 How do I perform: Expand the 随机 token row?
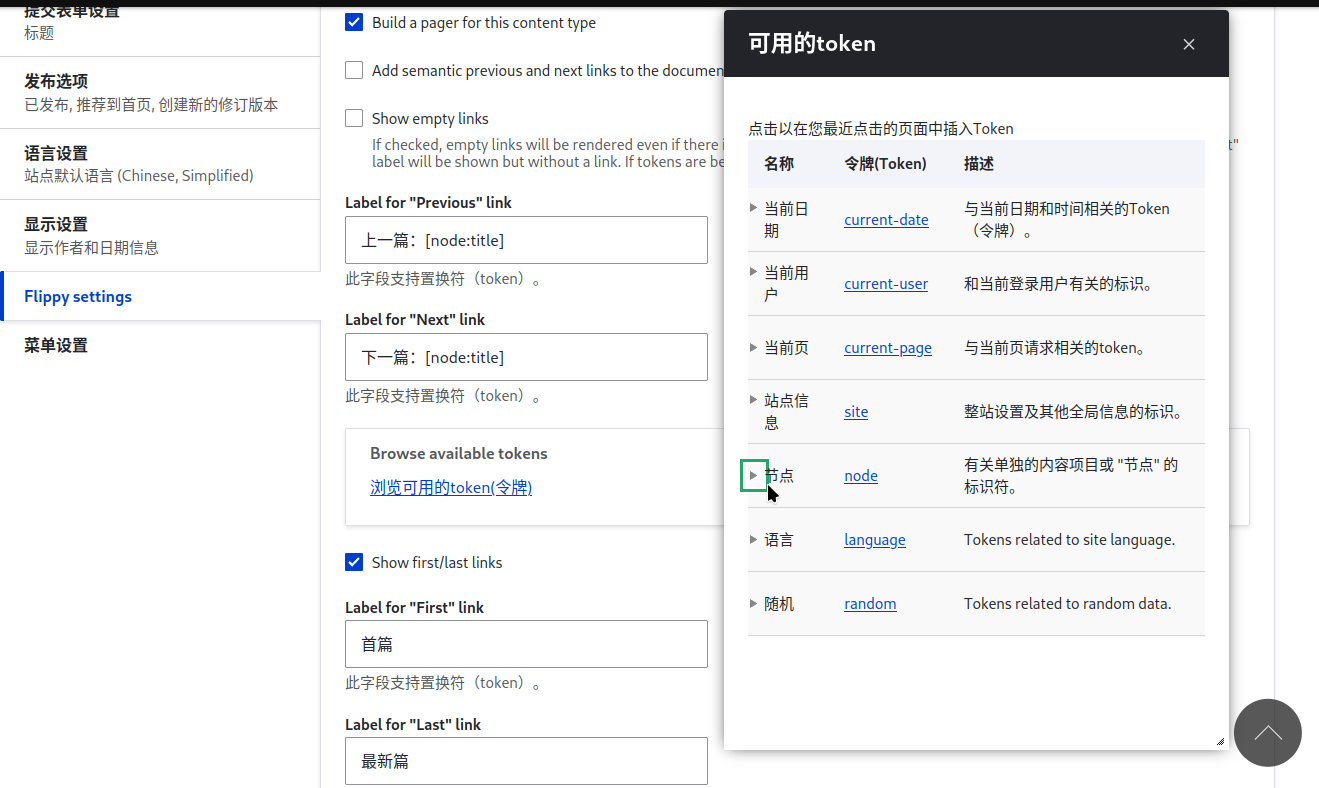tap(754, 603)
